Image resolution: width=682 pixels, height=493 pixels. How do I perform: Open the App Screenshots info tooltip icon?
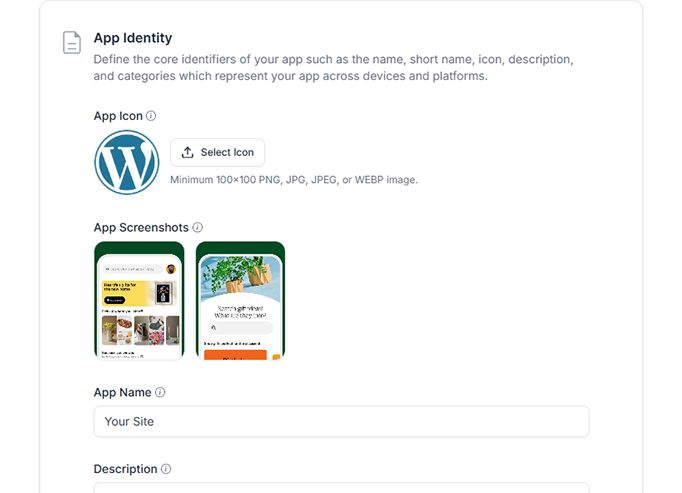point(198,228)
